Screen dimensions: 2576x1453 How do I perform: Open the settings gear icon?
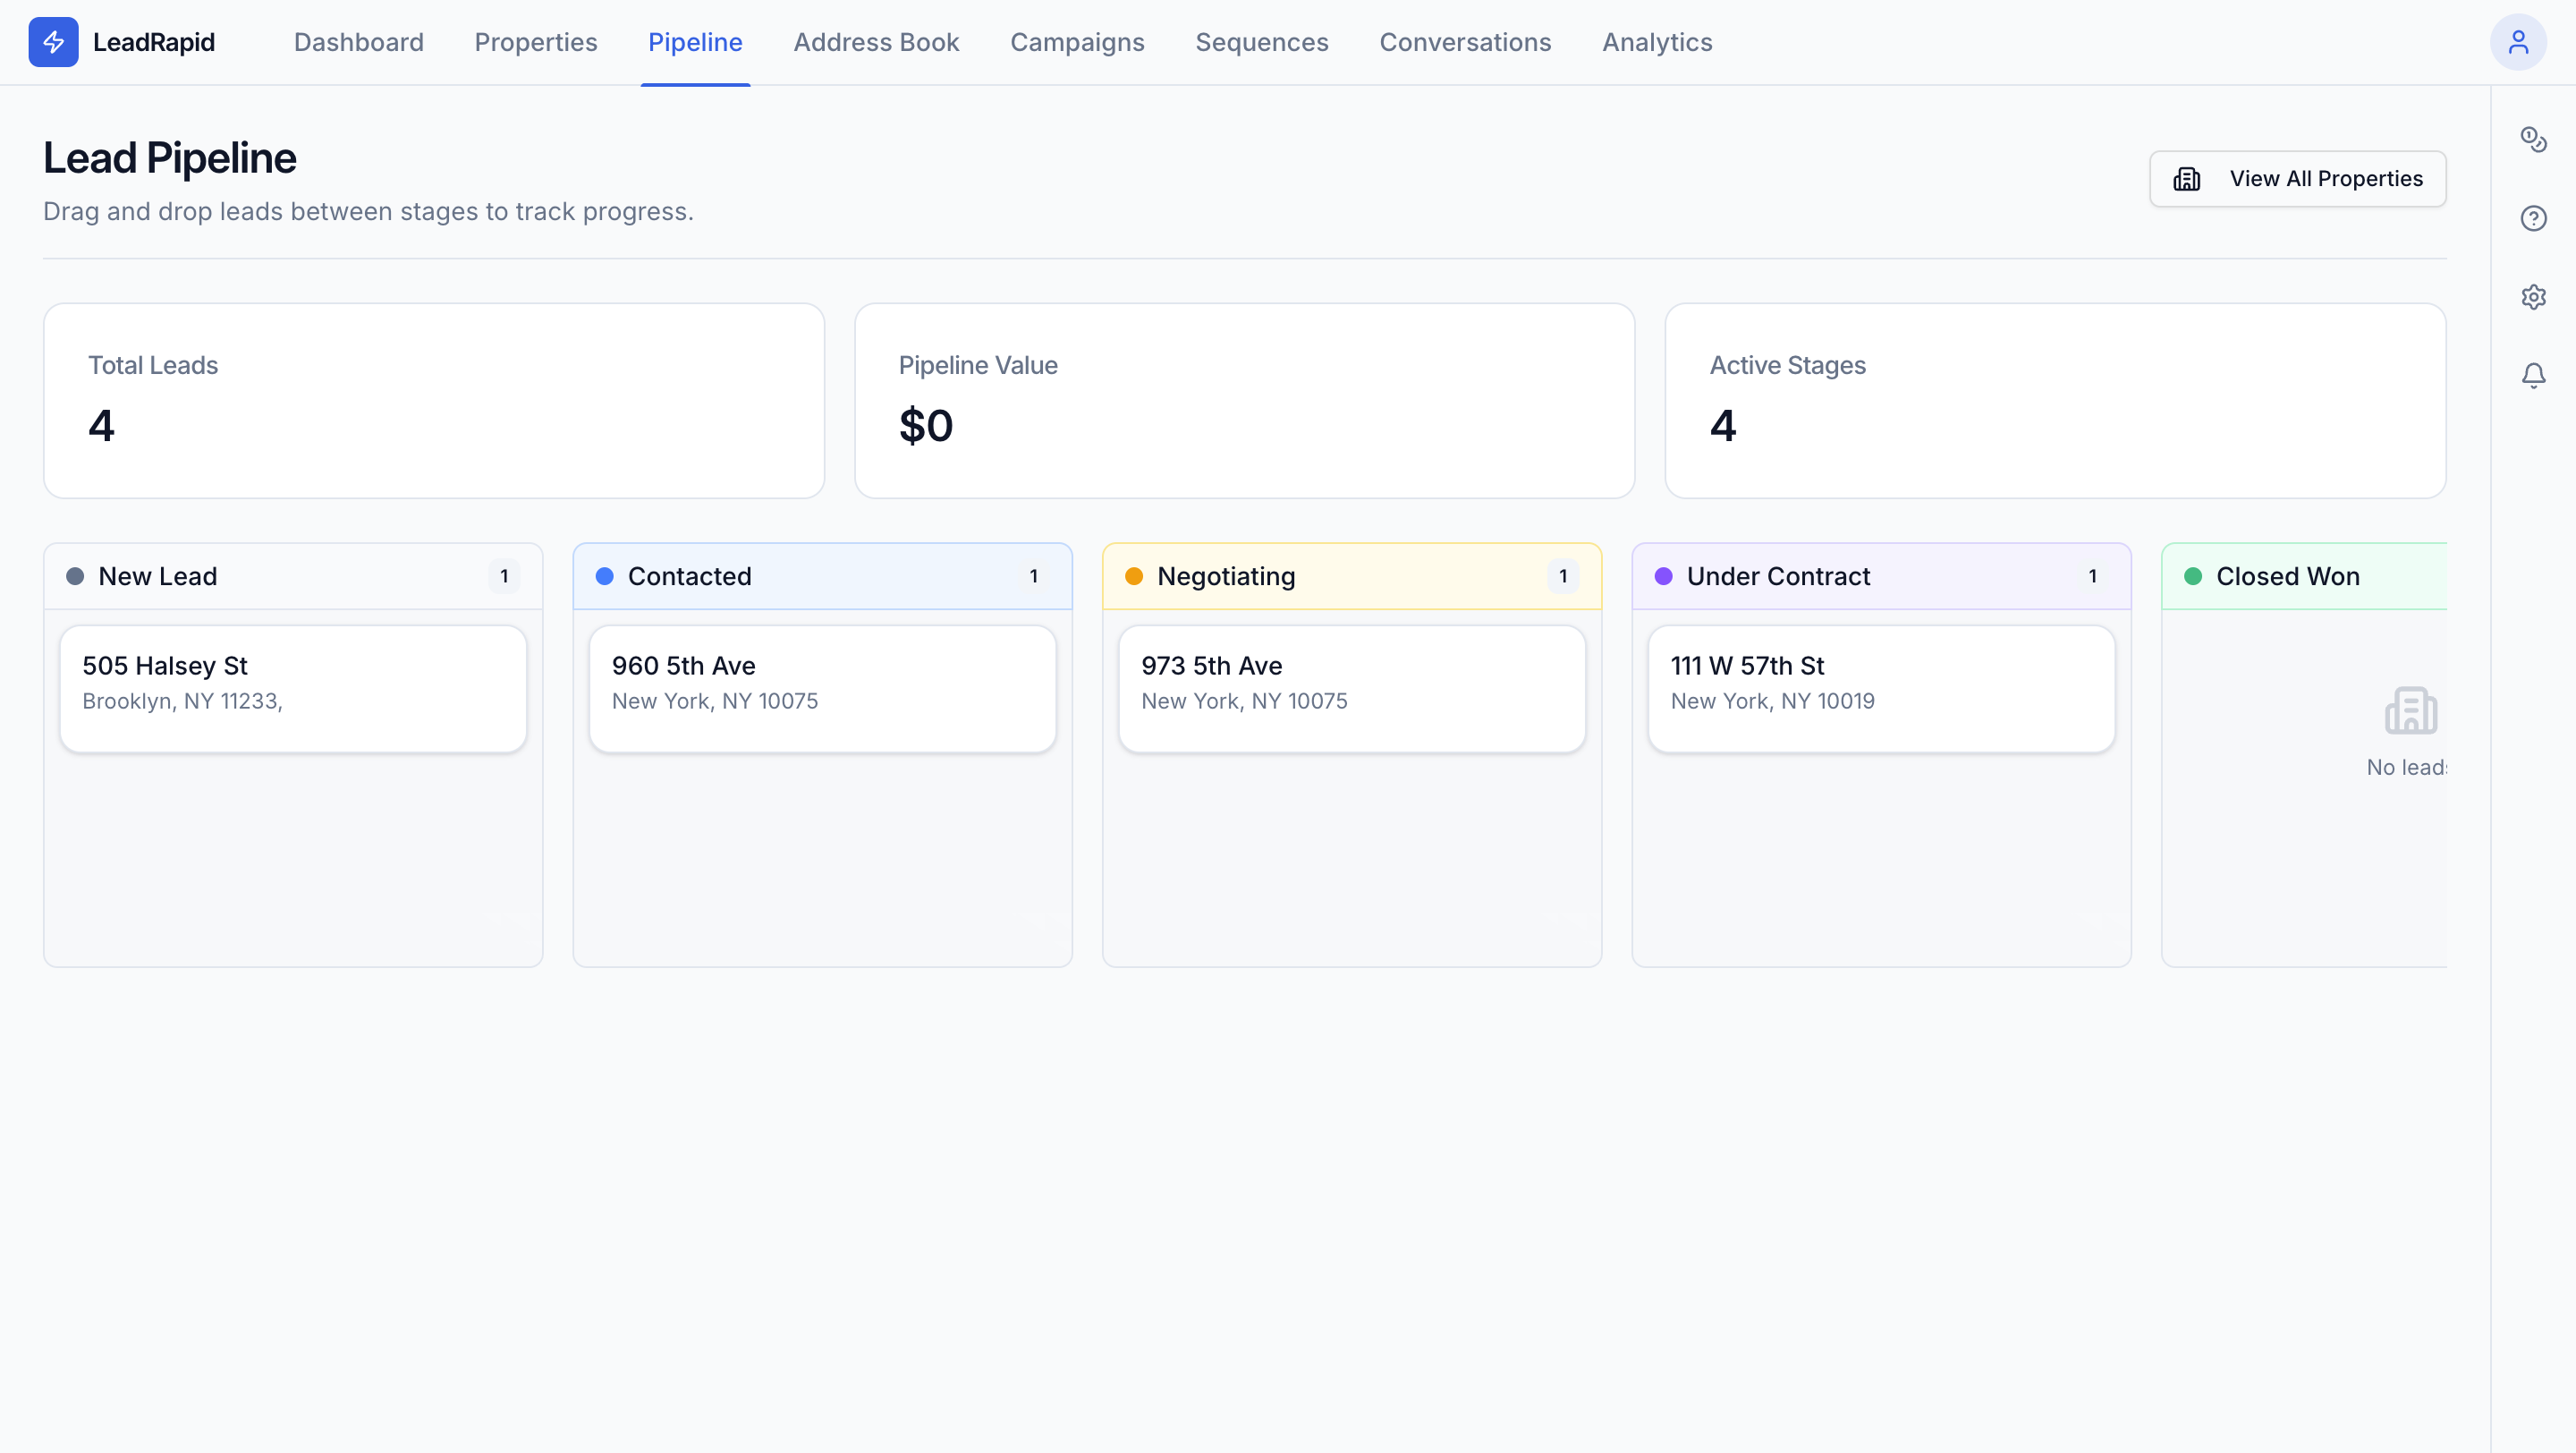click(2532, 297)
